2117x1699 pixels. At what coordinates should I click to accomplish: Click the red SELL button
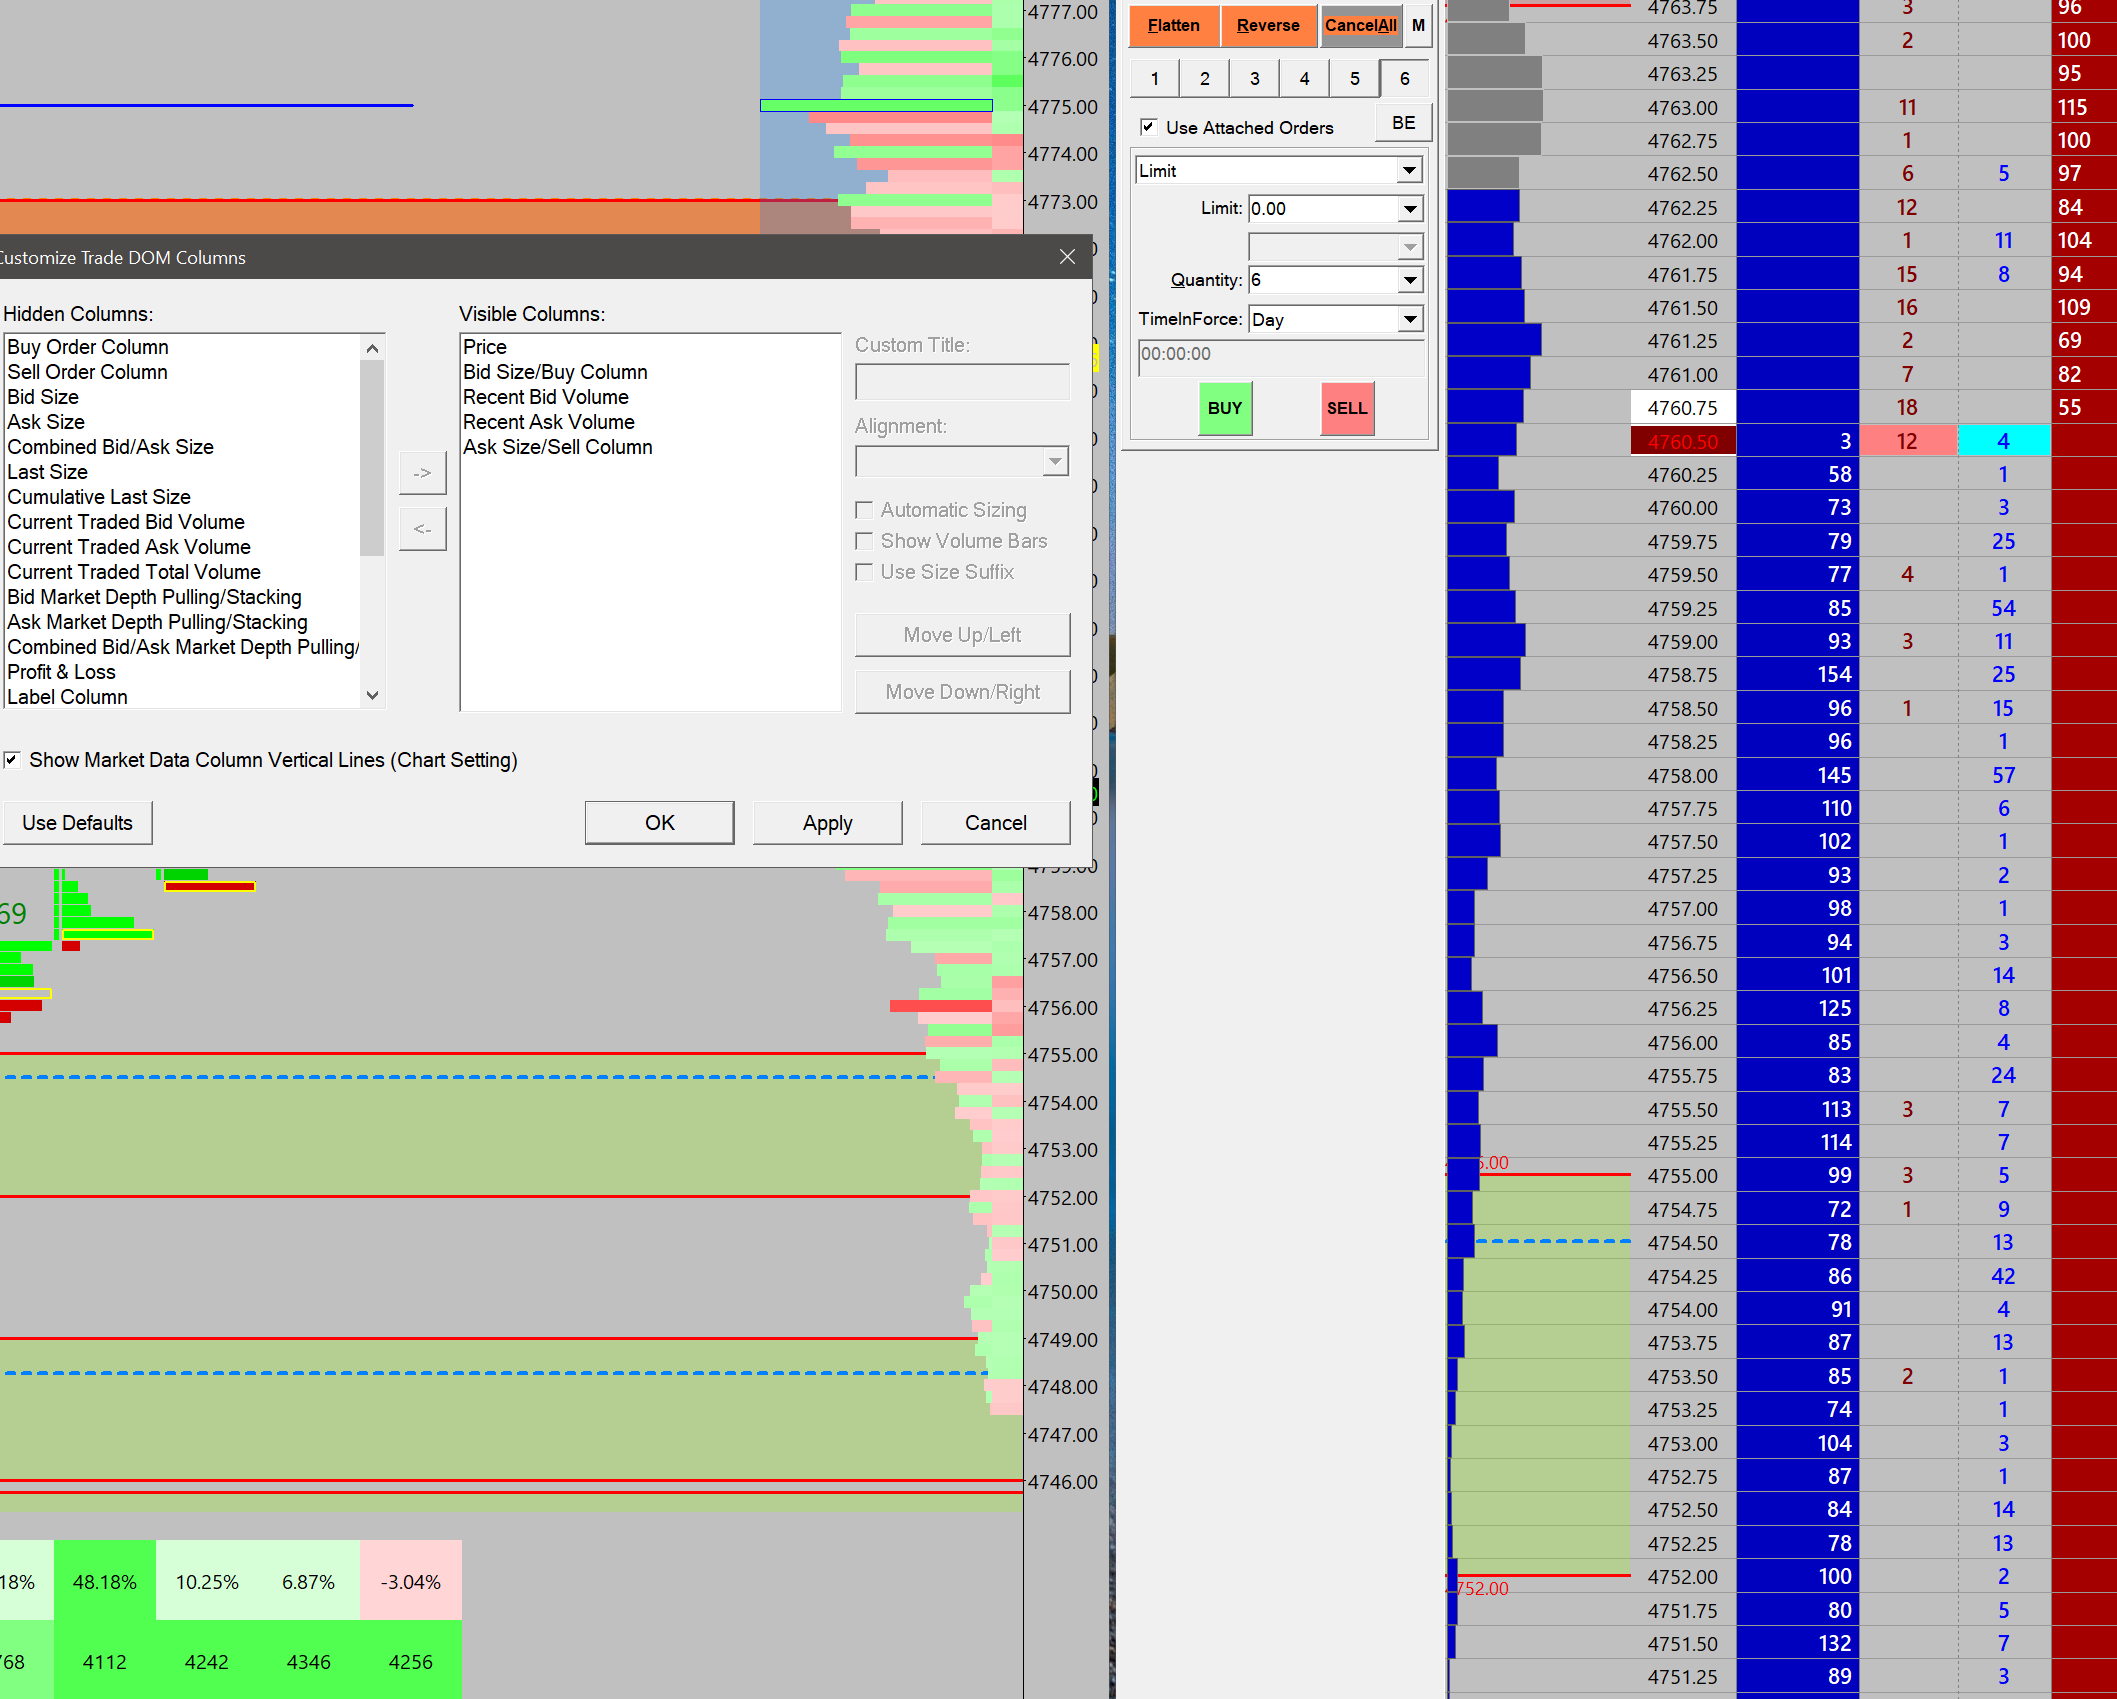tap(1346, 408)
